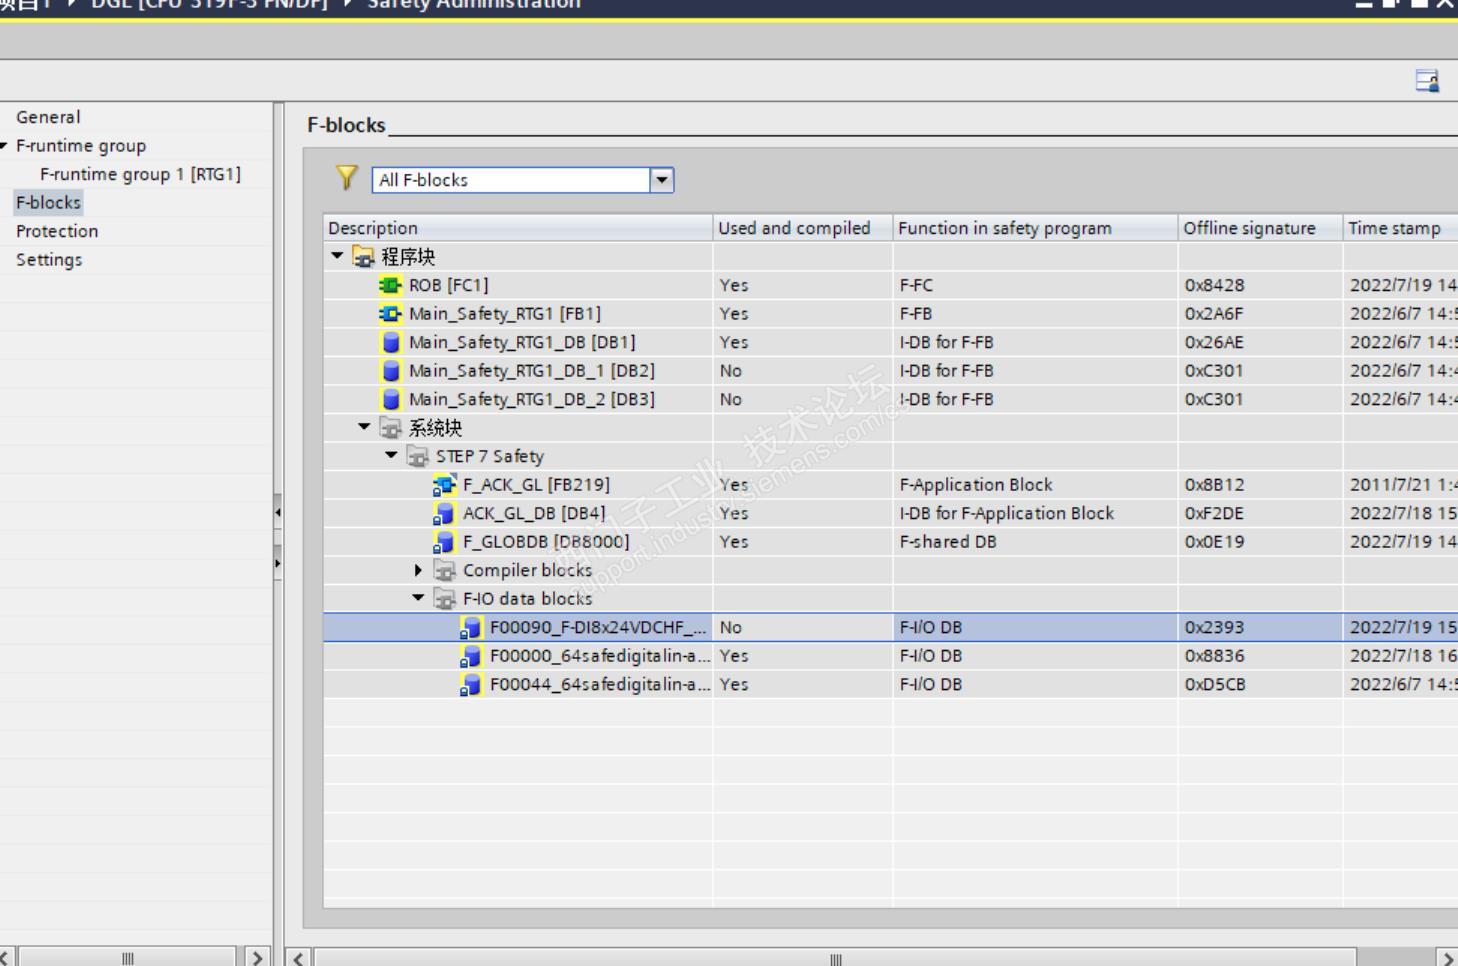The height and width of the screenshot is (966, 1458).
Task: Click the navigation pane scroll right arrow
Action: click(257, 958)
